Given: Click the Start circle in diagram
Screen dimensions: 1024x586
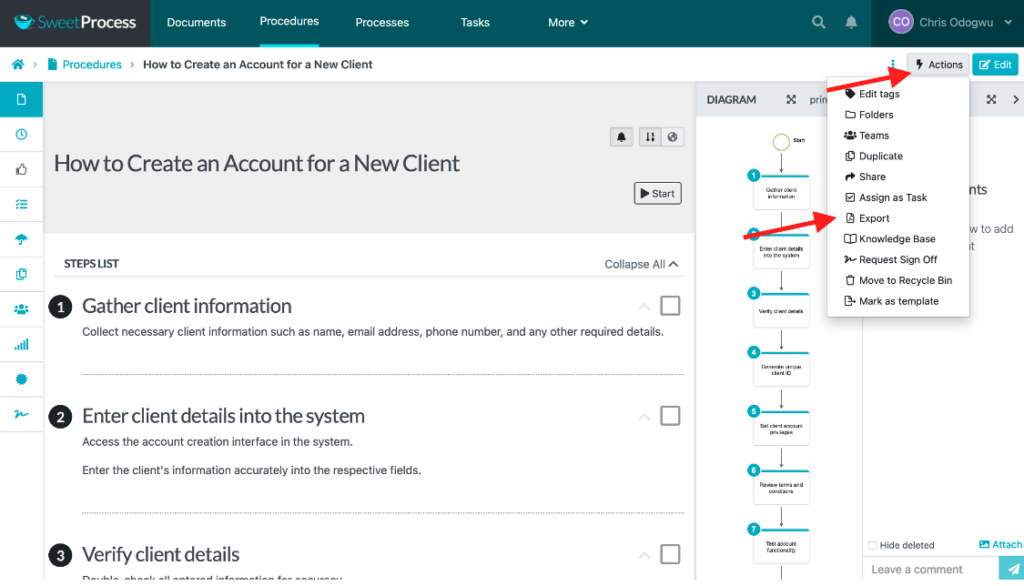Looking at the screenshot, I should click(x=781, y=142).
